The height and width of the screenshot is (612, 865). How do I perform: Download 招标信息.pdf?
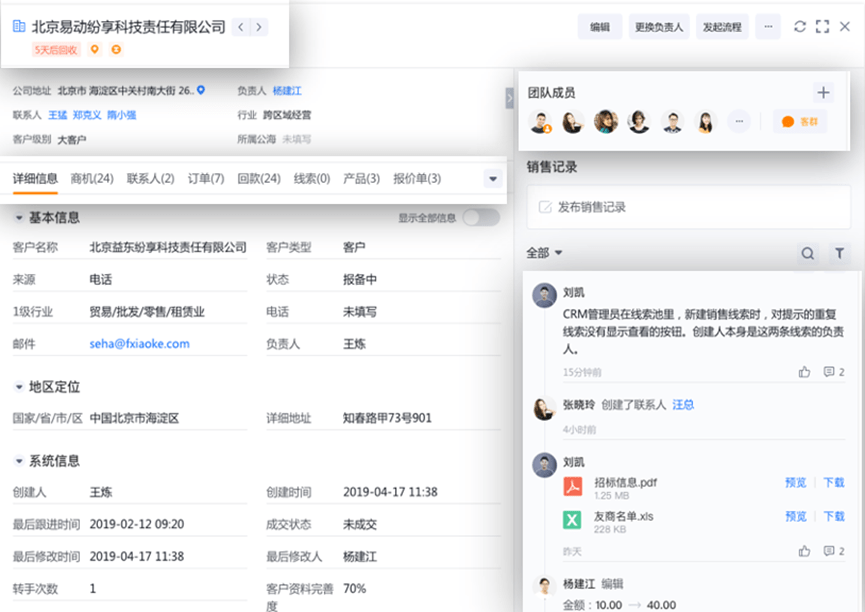point(834,483)
